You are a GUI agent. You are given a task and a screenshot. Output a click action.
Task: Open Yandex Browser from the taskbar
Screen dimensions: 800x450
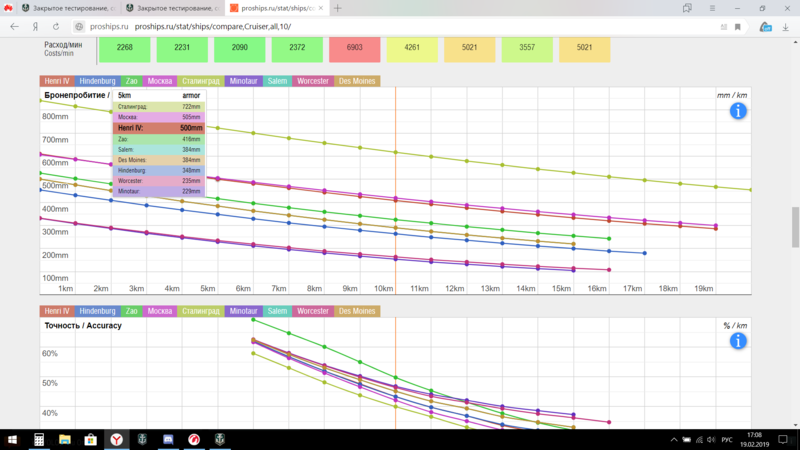(117, 439)
